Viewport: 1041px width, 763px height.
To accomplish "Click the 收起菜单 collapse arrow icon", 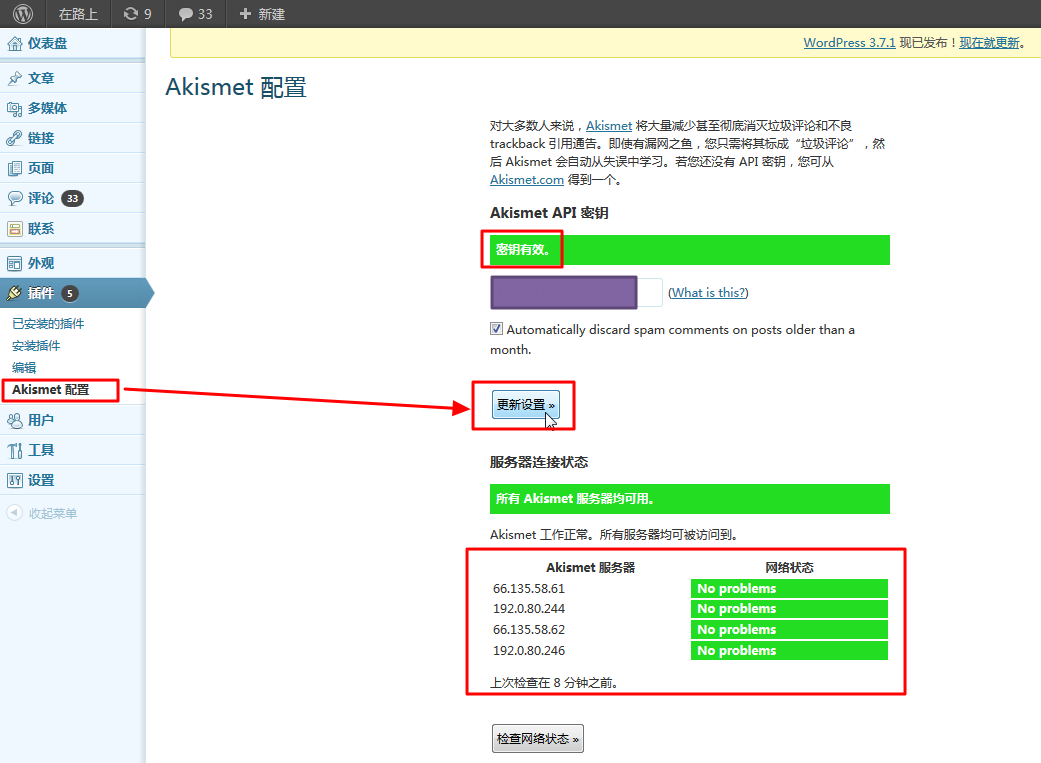I will tap(14, 513).
